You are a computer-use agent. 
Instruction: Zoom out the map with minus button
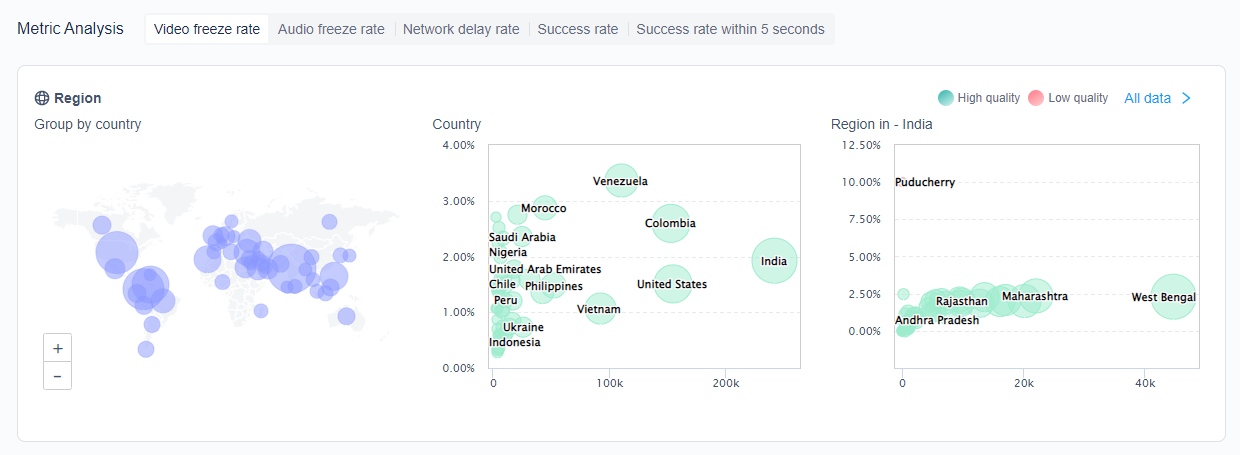[58, 376]
